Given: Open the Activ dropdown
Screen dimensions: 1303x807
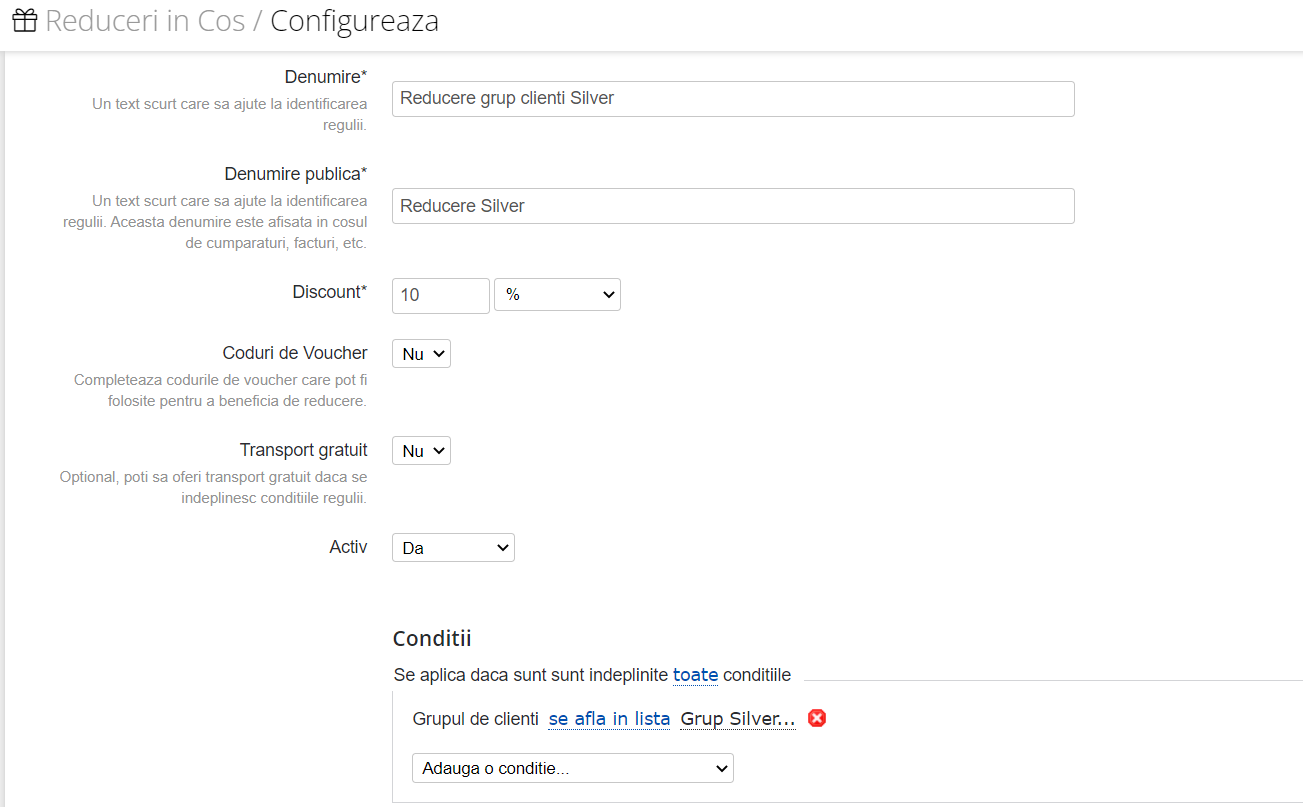Looking at the screenshot, I should pyautogui.click(x=453, y=548).
